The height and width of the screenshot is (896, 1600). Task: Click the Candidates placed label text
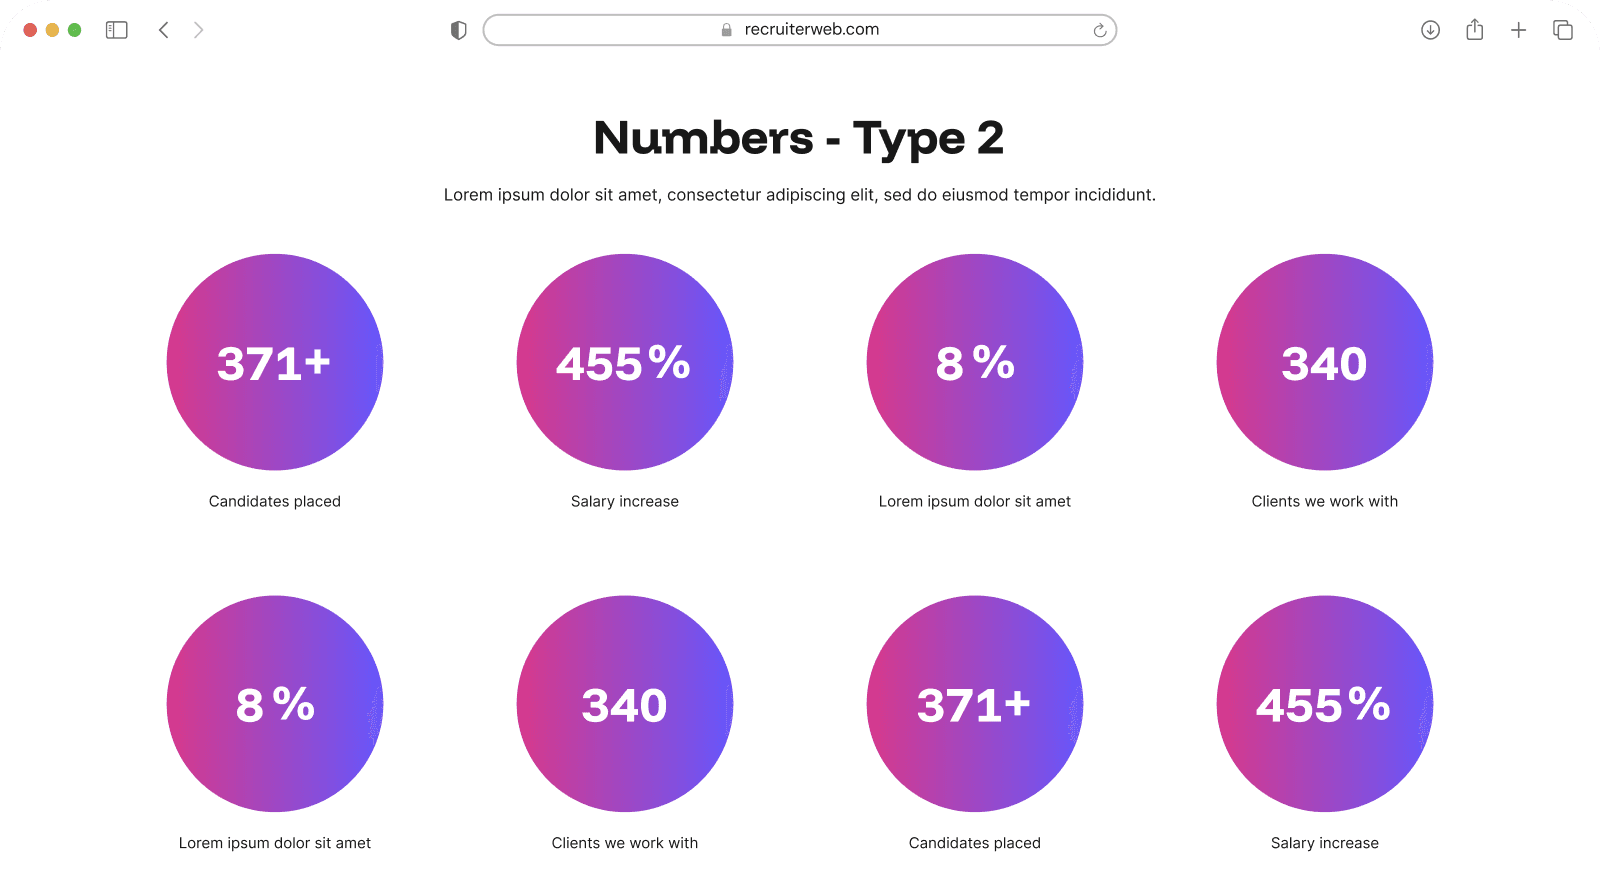tap(274, 501)
